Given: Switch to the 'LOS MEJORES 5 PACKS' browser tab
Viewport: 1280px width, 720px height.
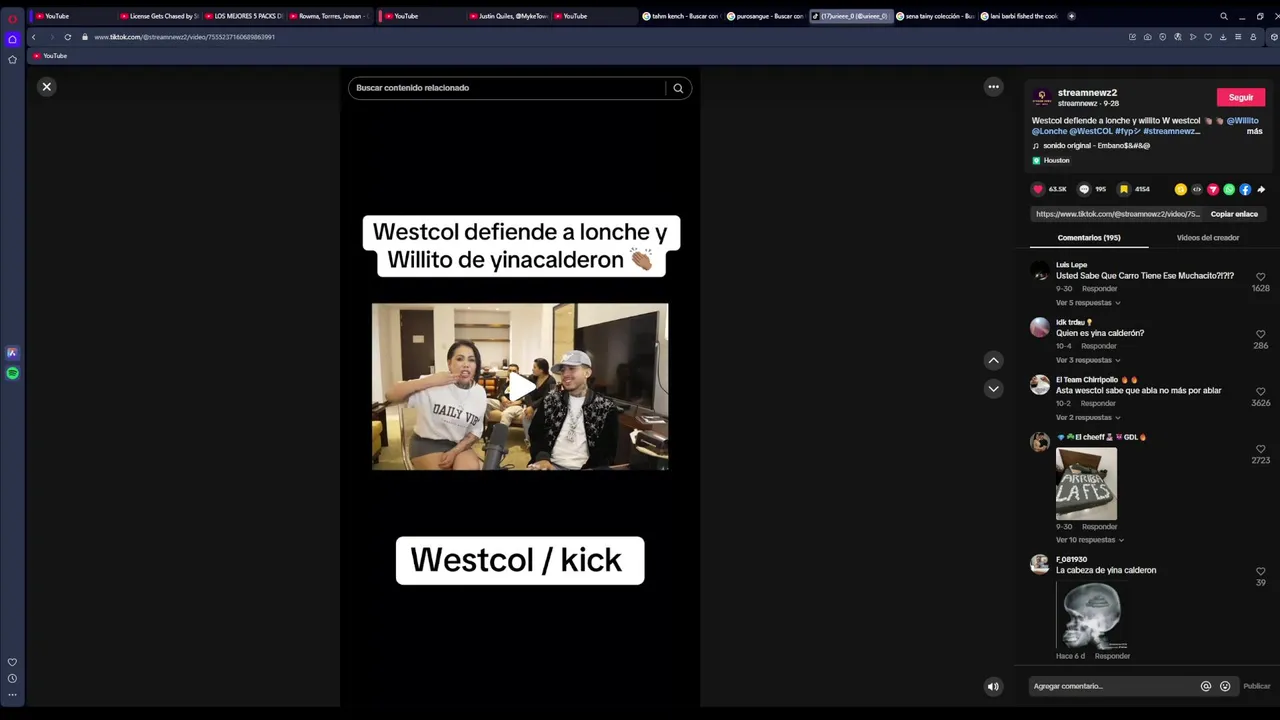Looking at the screenshot, I should tap(244, 16).
